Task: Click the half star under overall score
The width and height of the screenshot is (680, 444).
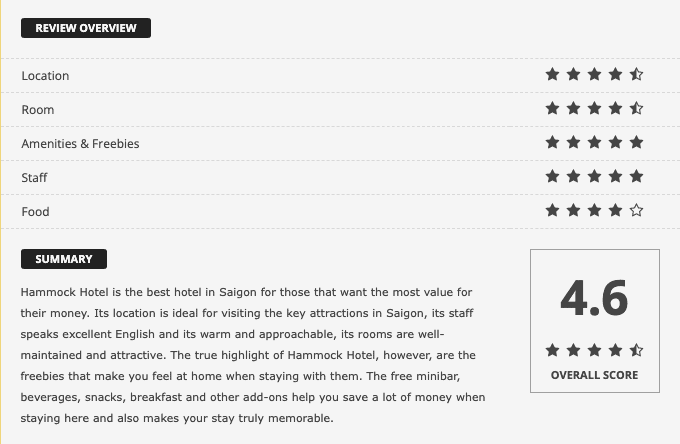Action: 636,350
